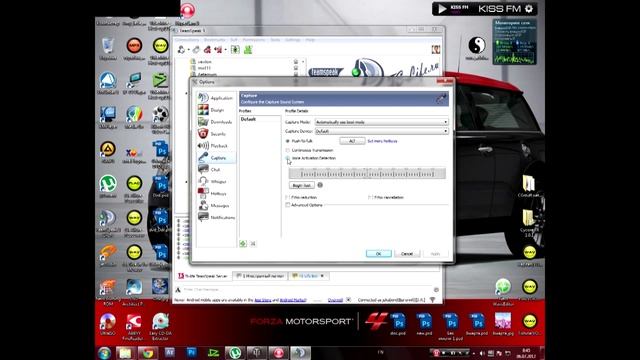Click the Dismiss link in news bar
This screenshot has height=360, width=640.
[x=335, y=300]
